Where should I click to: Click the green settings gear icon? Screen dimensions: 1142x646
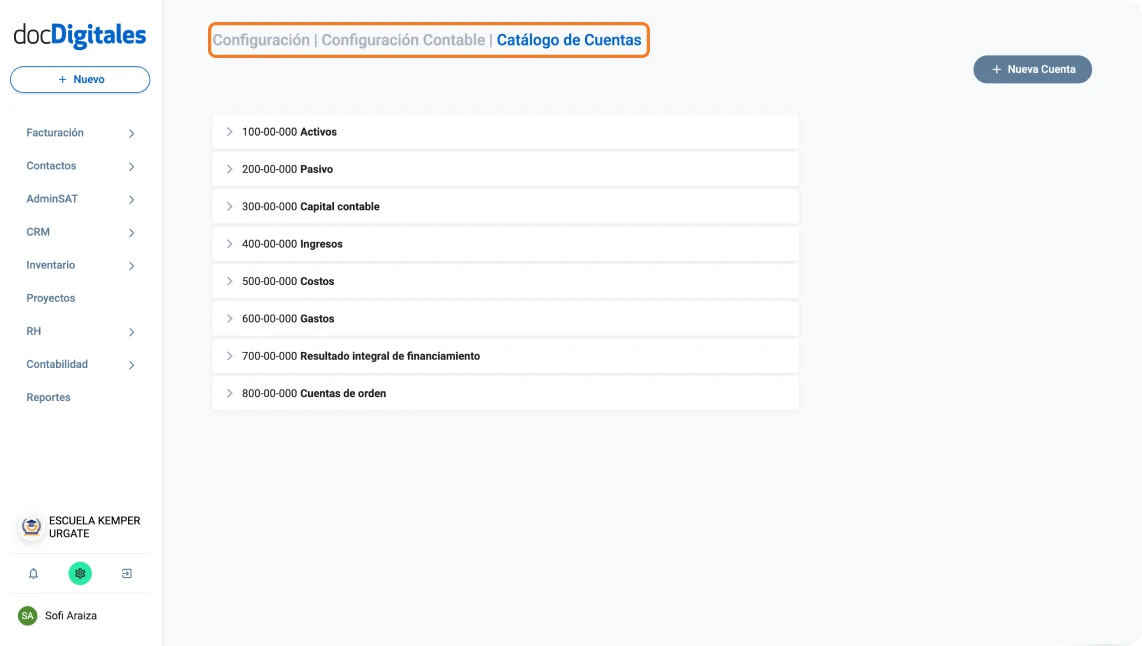coord(80,573)
